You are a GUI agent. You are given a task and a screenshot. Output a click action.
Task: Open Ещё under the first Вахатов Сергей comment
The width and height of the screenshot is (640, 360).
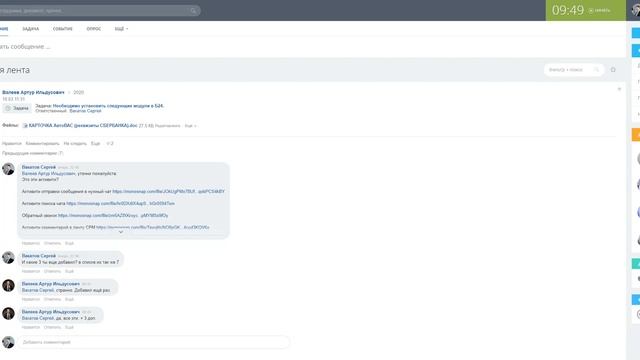coord(69,243)
